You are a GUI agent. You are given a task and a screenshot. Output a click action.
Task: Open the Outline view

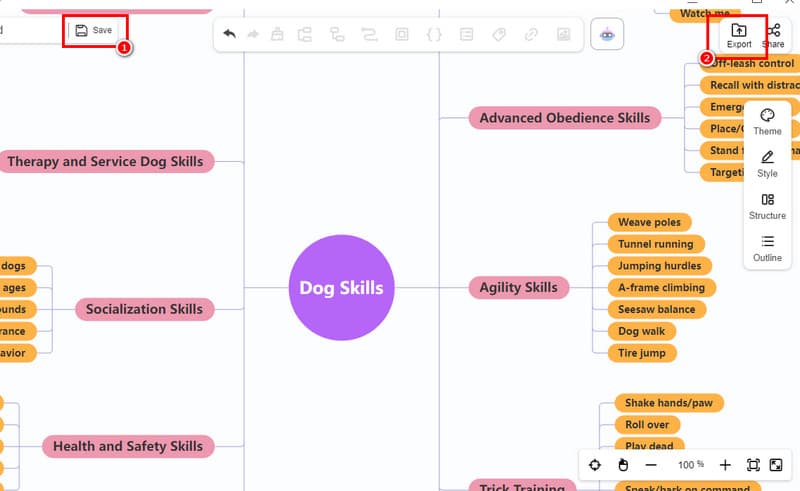coord(767,248)
